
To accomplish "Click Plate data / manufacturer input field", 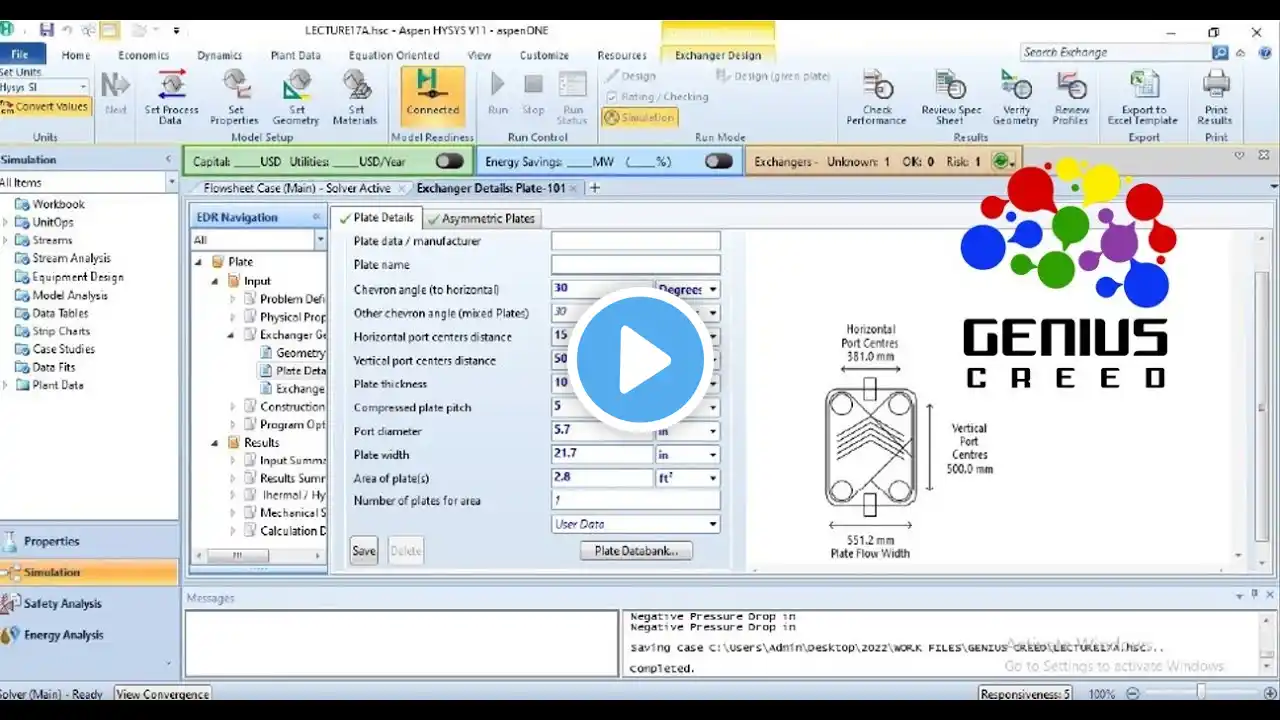I will click(636, 241).
